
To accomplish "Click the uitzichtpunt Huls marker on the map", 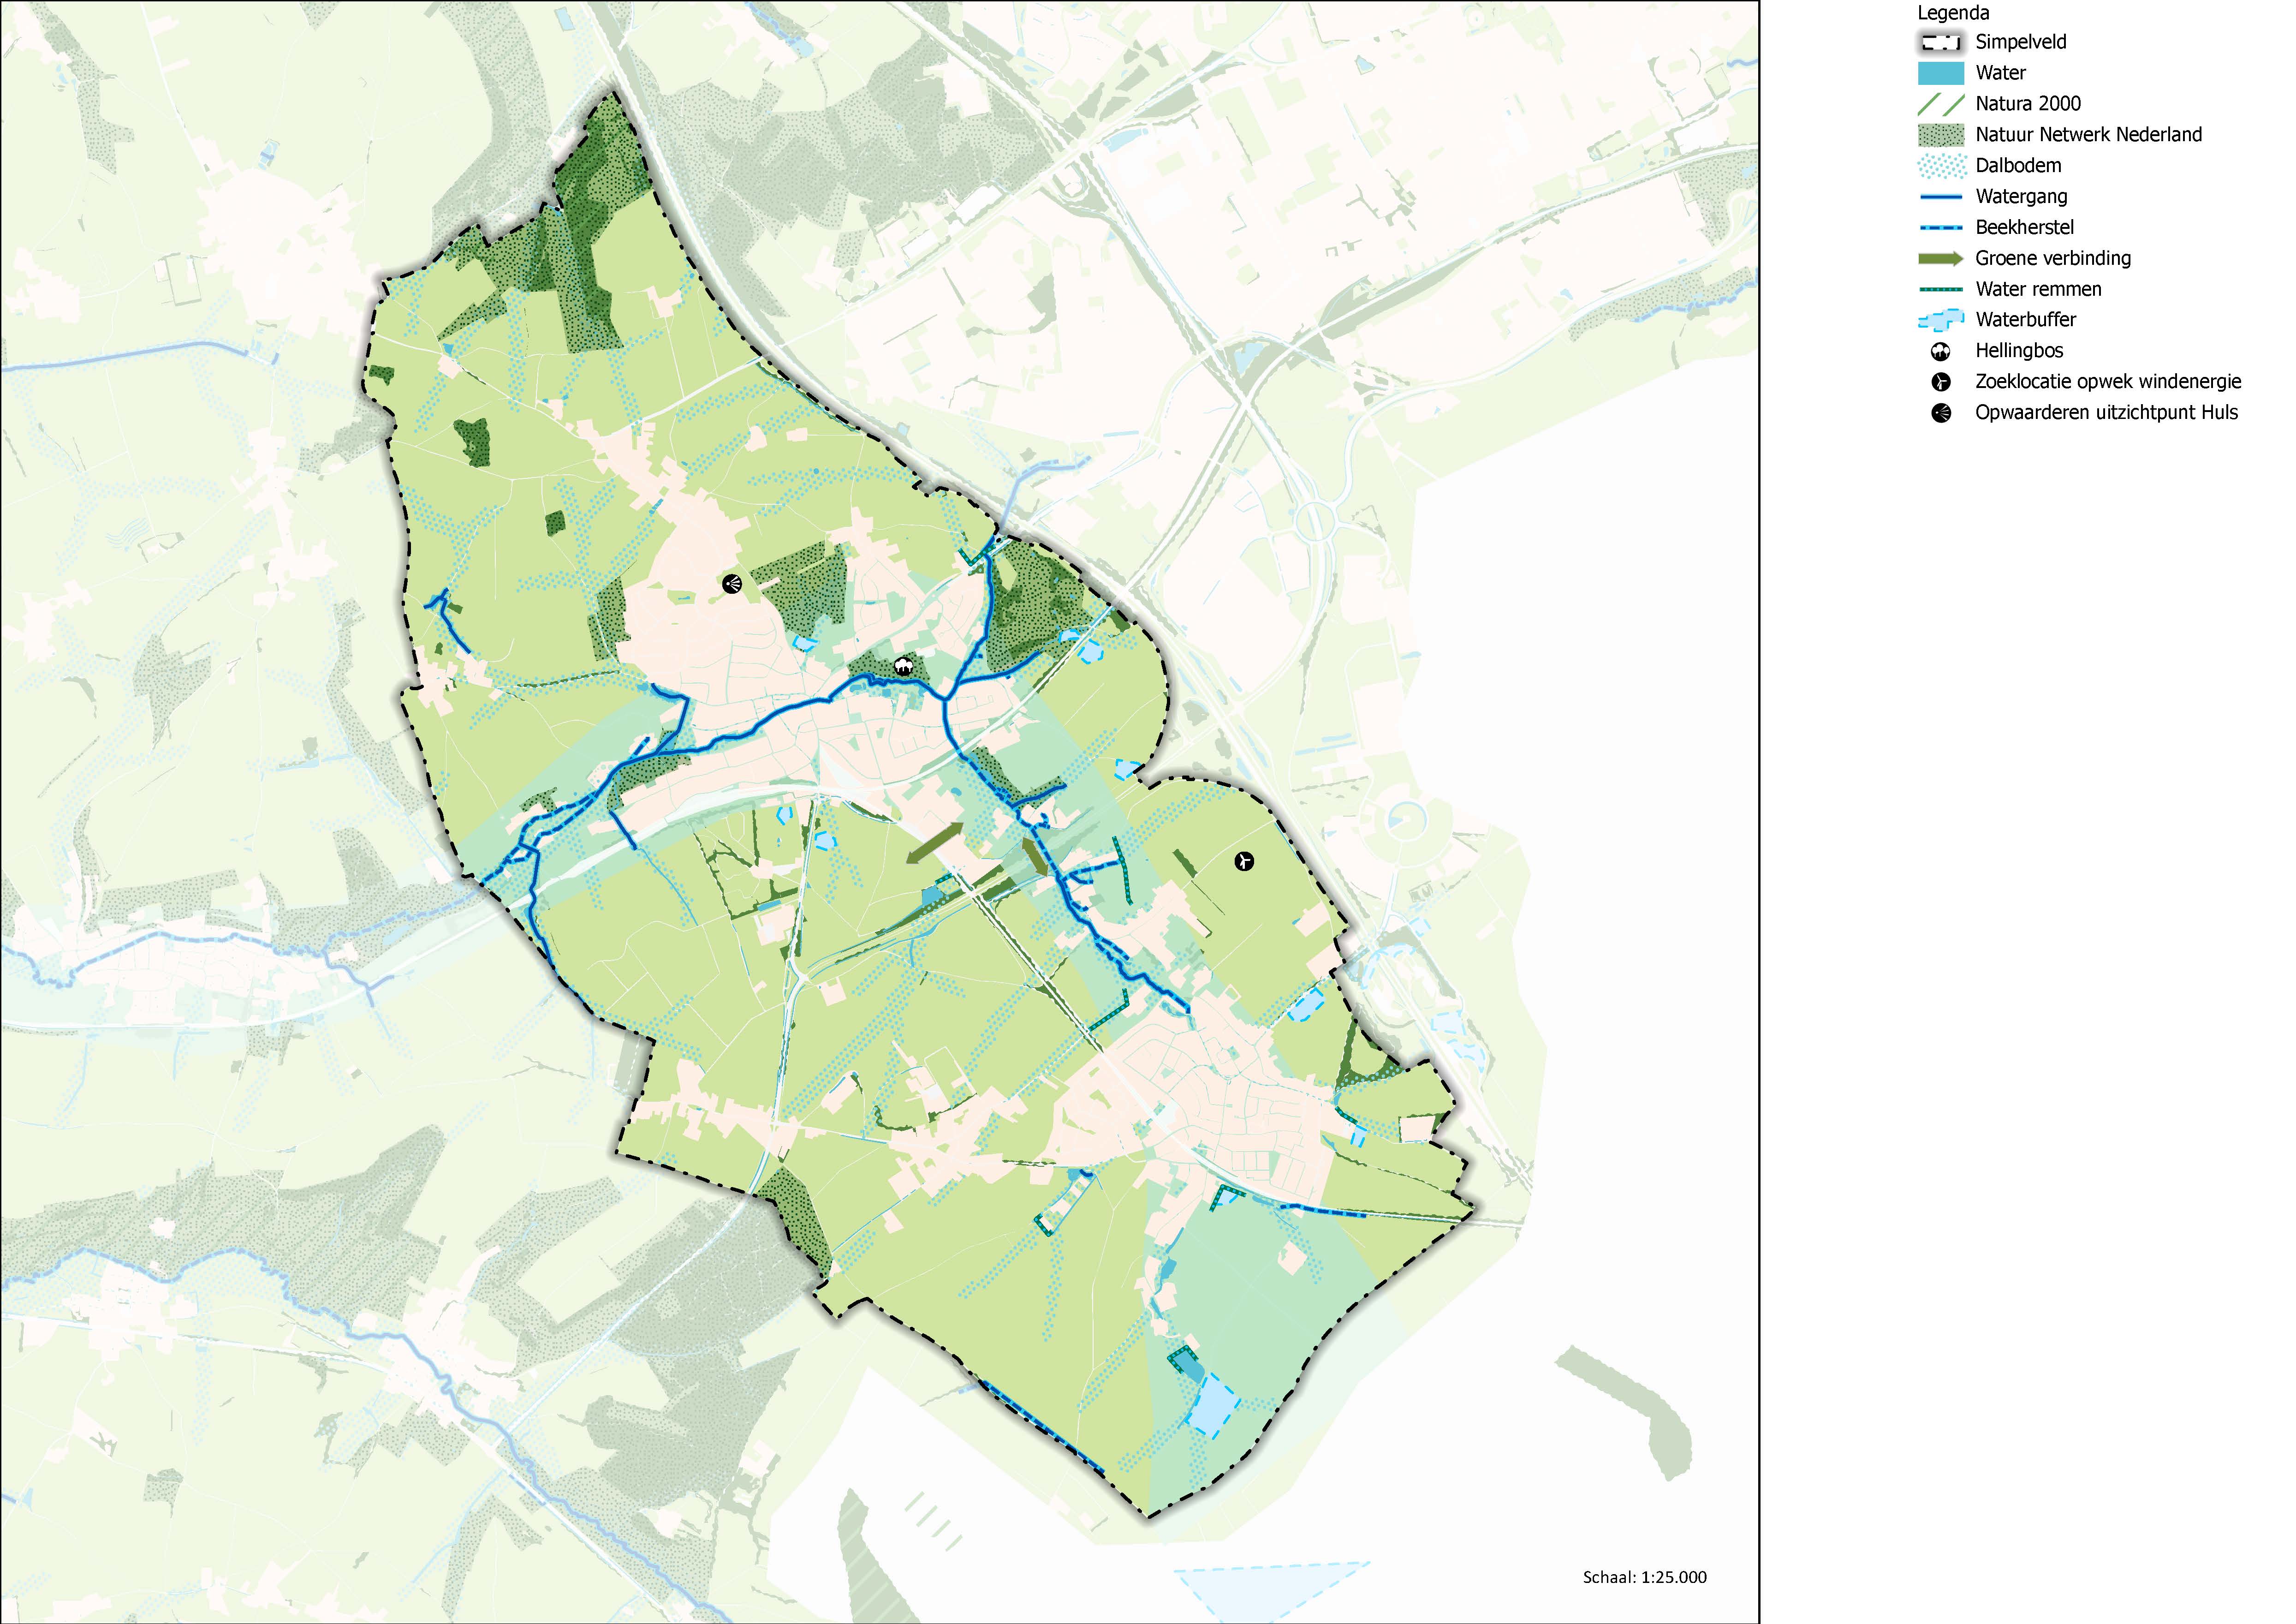I will coord(732,584).
